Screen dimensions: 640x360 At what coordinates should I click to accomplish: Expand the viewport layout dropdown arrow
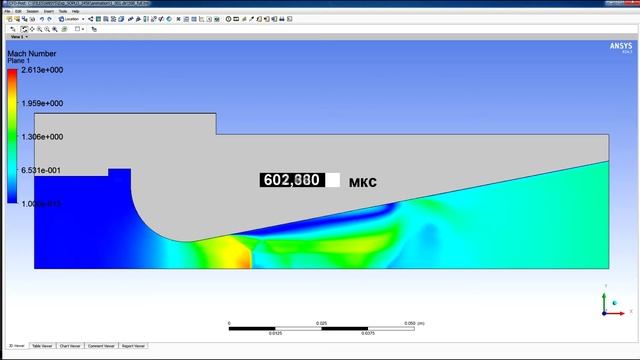click(x=83, y=29)
